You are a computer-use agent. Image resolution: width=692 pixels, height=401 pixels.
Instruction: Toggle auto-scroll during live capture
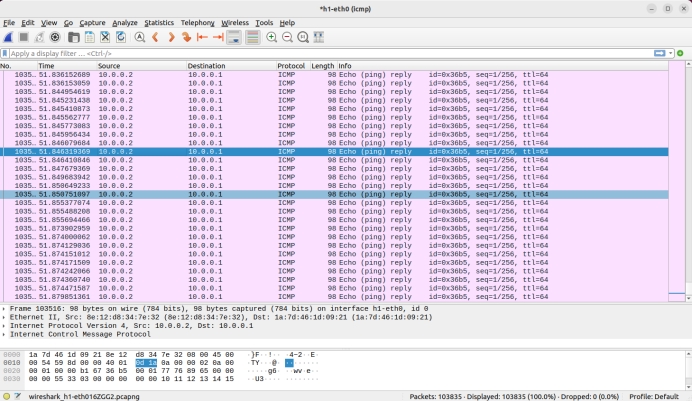click(235, 37)
